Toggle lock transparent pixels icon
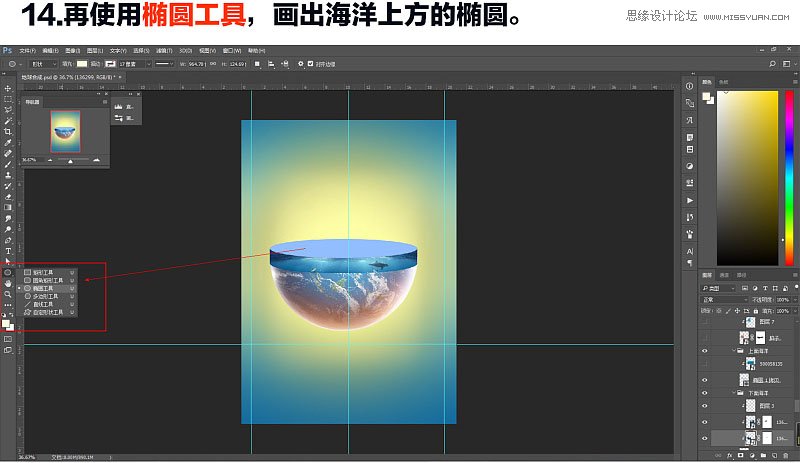This screenshot has width=800, height=463. pyautogui.click(x=718, y=311)
